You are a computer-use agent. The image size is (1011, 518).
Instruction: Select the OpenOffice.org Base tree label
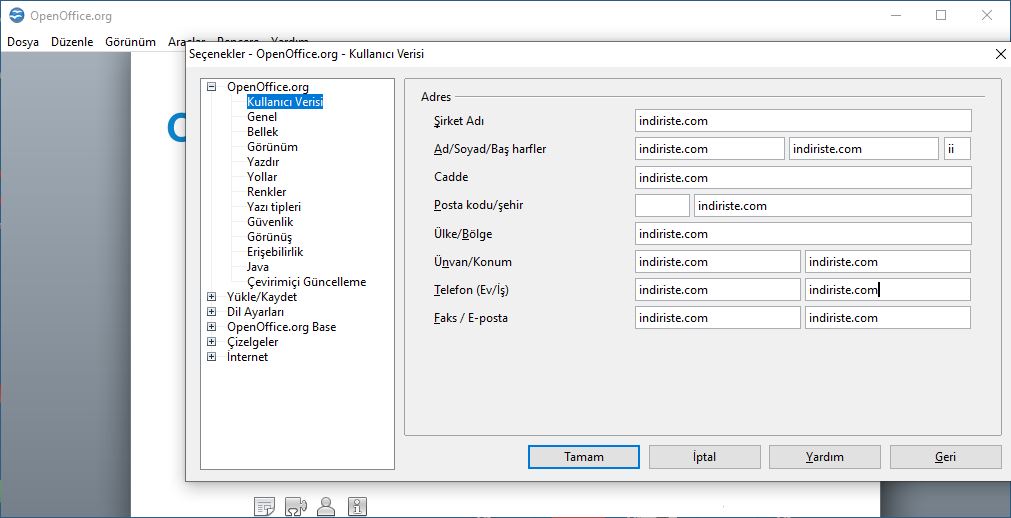coord(281,327)
